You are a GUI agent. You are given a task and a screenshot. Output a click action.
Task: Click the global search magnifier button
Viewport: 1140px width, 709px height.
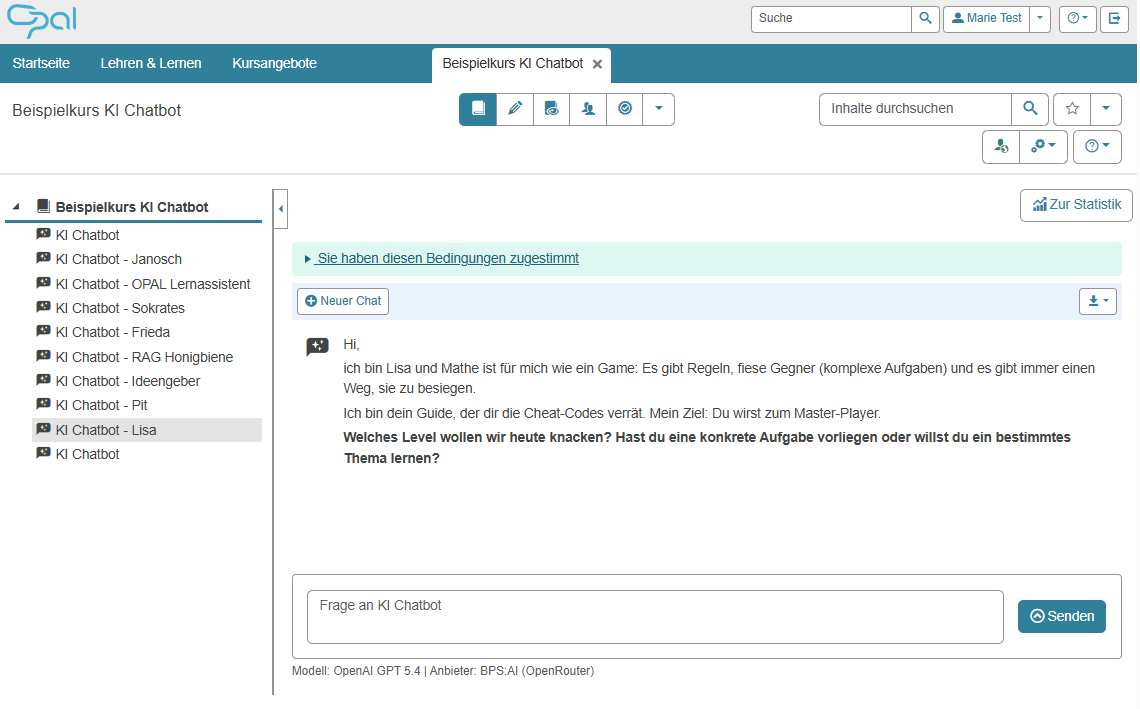point(925,19)
